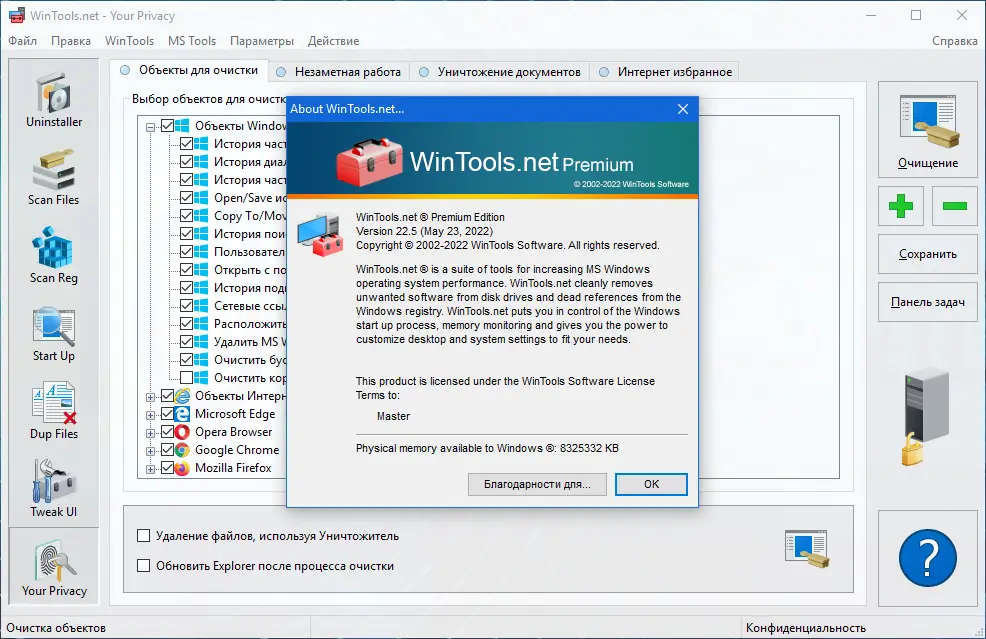Open the Параметры menu
Screen dimensions: 986x639
tap(262, 41)
